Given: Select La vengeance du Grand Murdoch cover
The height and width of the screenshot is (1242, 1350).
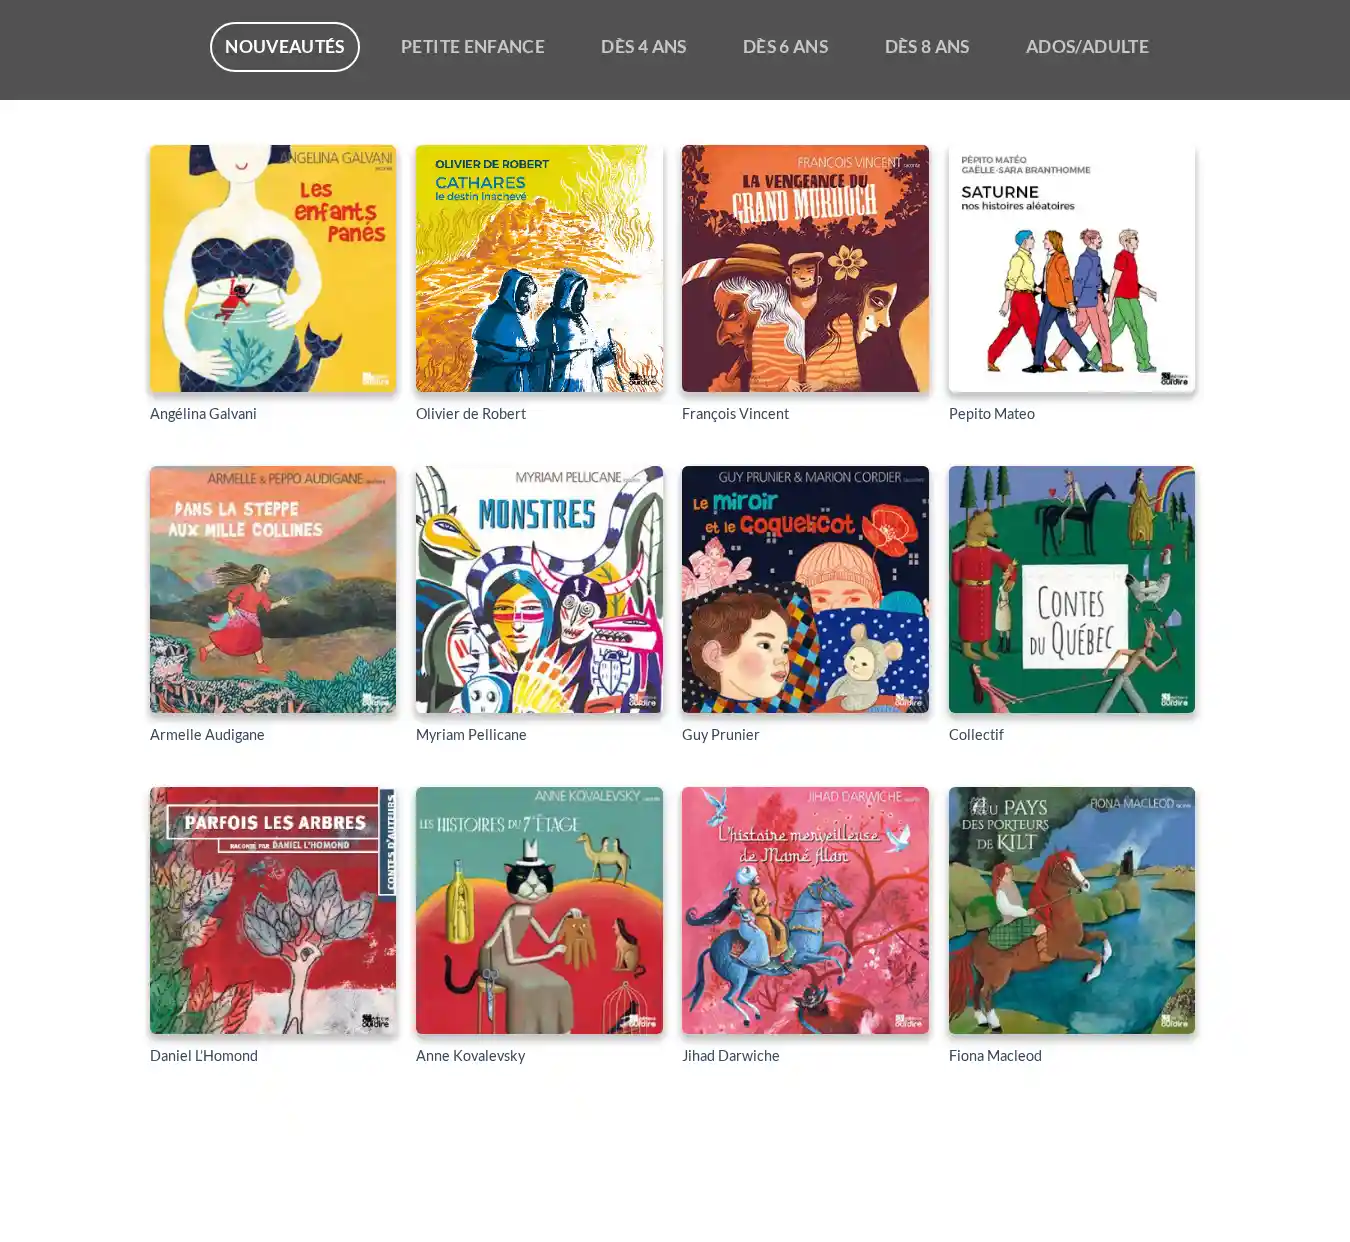Looking at the screenshot, I should tap(805, 268).
